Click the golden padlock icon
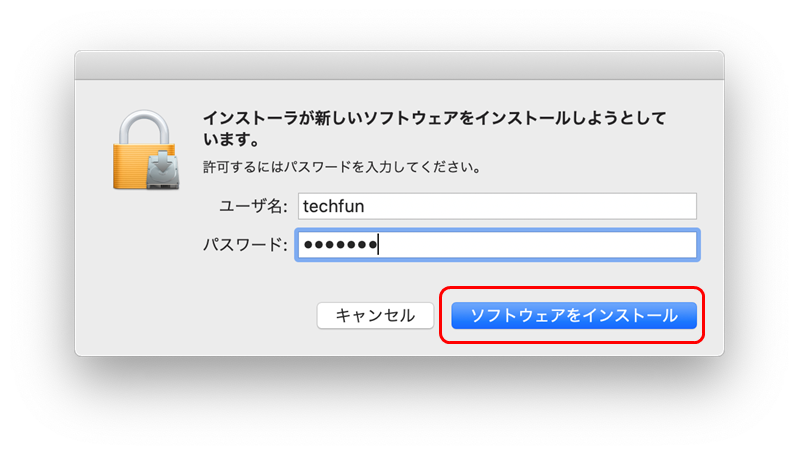 point(146,150)
